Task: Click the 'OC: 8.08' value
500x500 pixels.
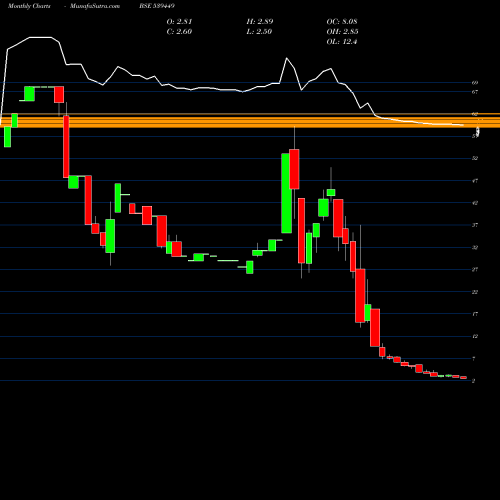Action: coord(342,22)
